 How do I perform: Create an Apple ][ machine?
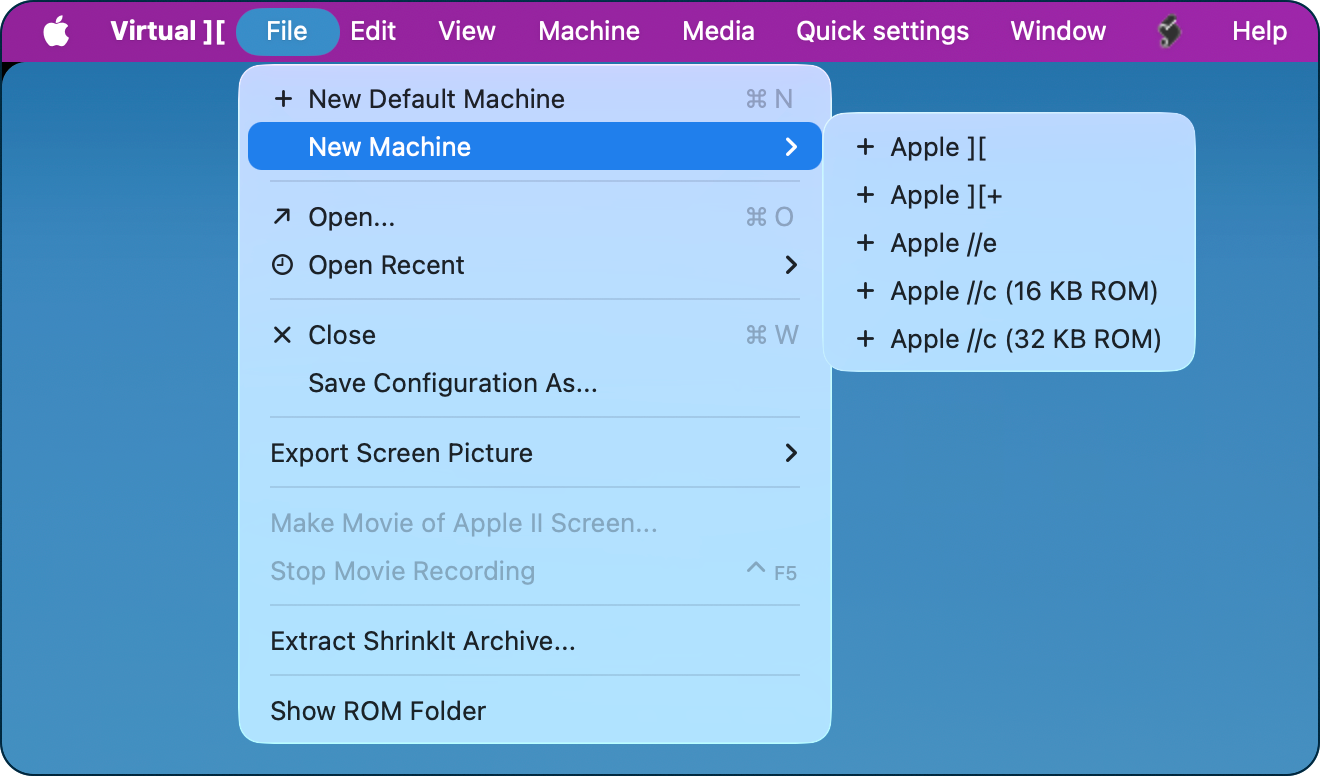point(1009,147)
